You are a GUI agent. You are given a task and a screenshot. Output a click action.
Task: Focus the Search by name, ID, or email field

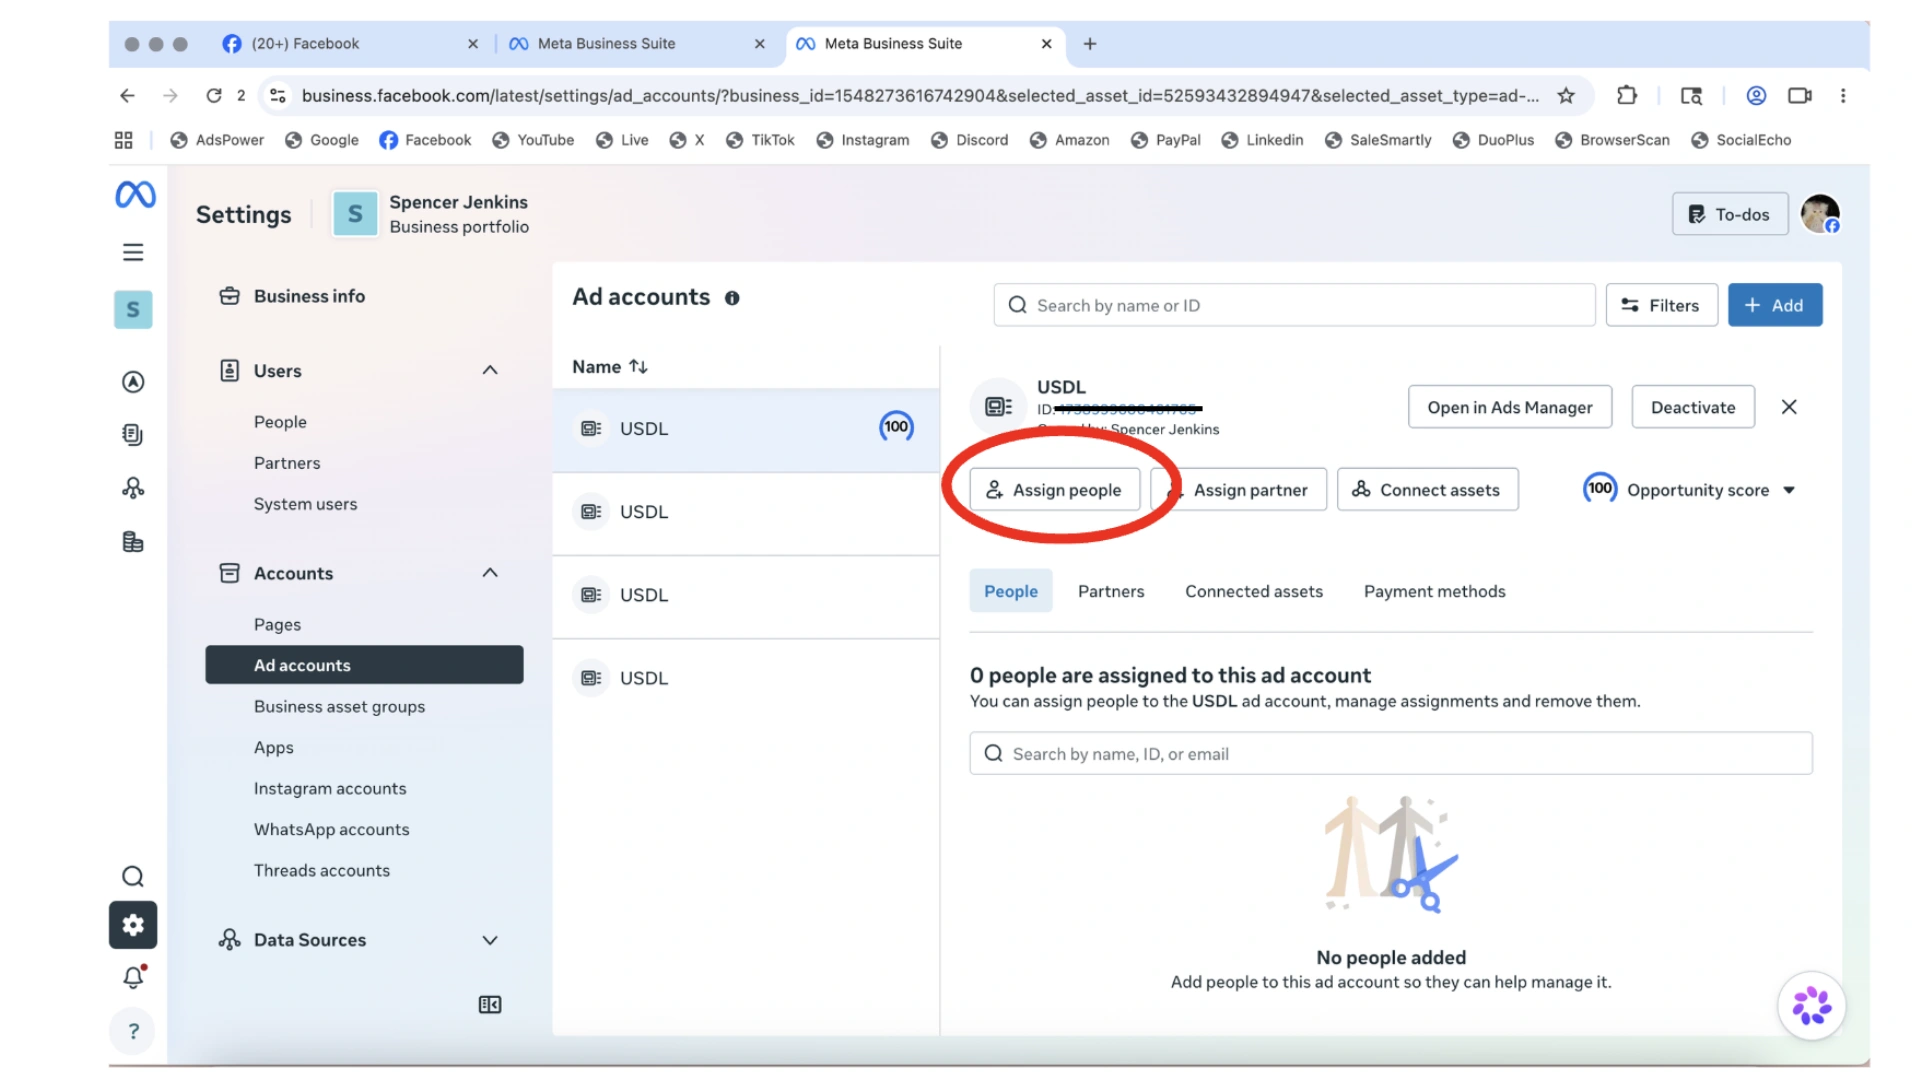coord(1390,753)
